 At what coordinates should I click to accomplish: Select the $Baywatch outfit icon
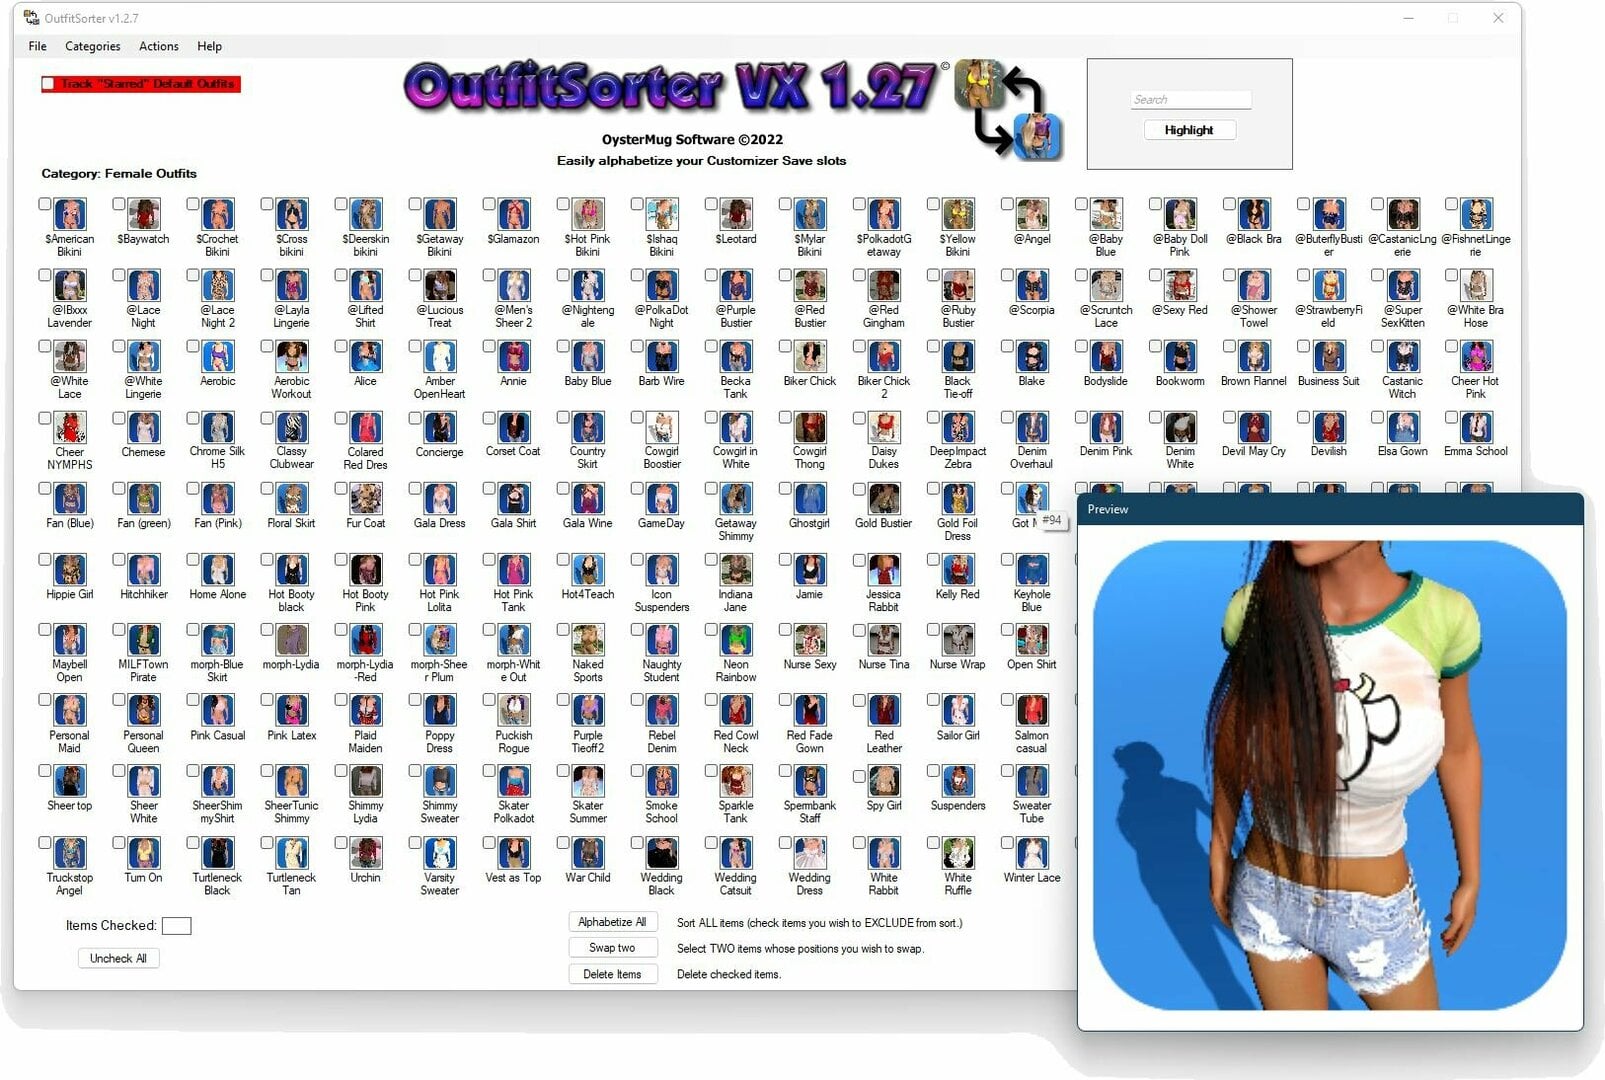(143, 214)
